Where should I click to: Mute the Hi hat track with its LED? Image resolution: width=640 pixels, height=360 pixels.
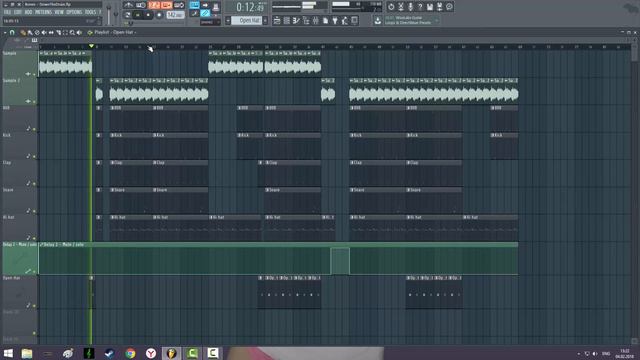coord(34,238)
